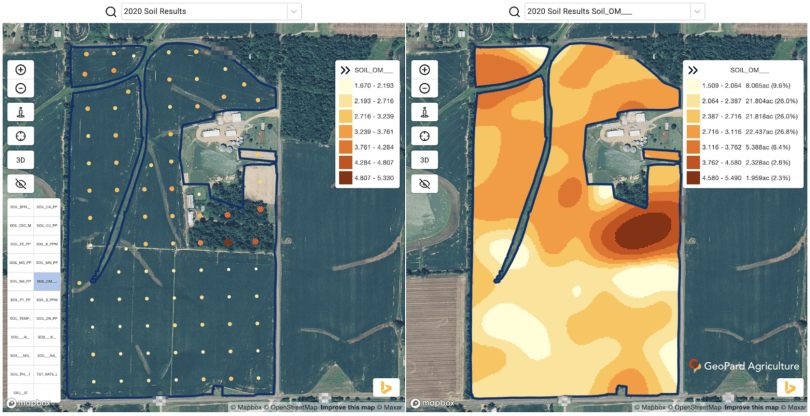Select the SOIL_CA_PP attribute
Viewport: 810px width, 416px height.
pyautogui.click(x=48, y=207)
